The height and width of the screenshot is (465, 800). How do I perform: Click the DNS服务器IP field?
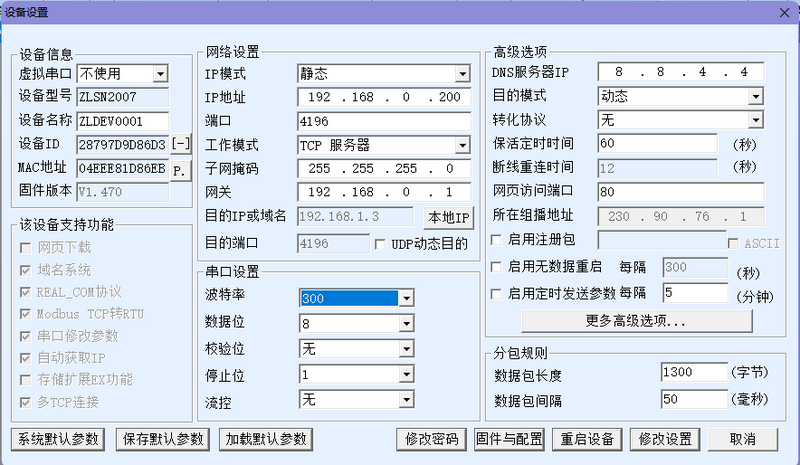(x=681, y=72)
